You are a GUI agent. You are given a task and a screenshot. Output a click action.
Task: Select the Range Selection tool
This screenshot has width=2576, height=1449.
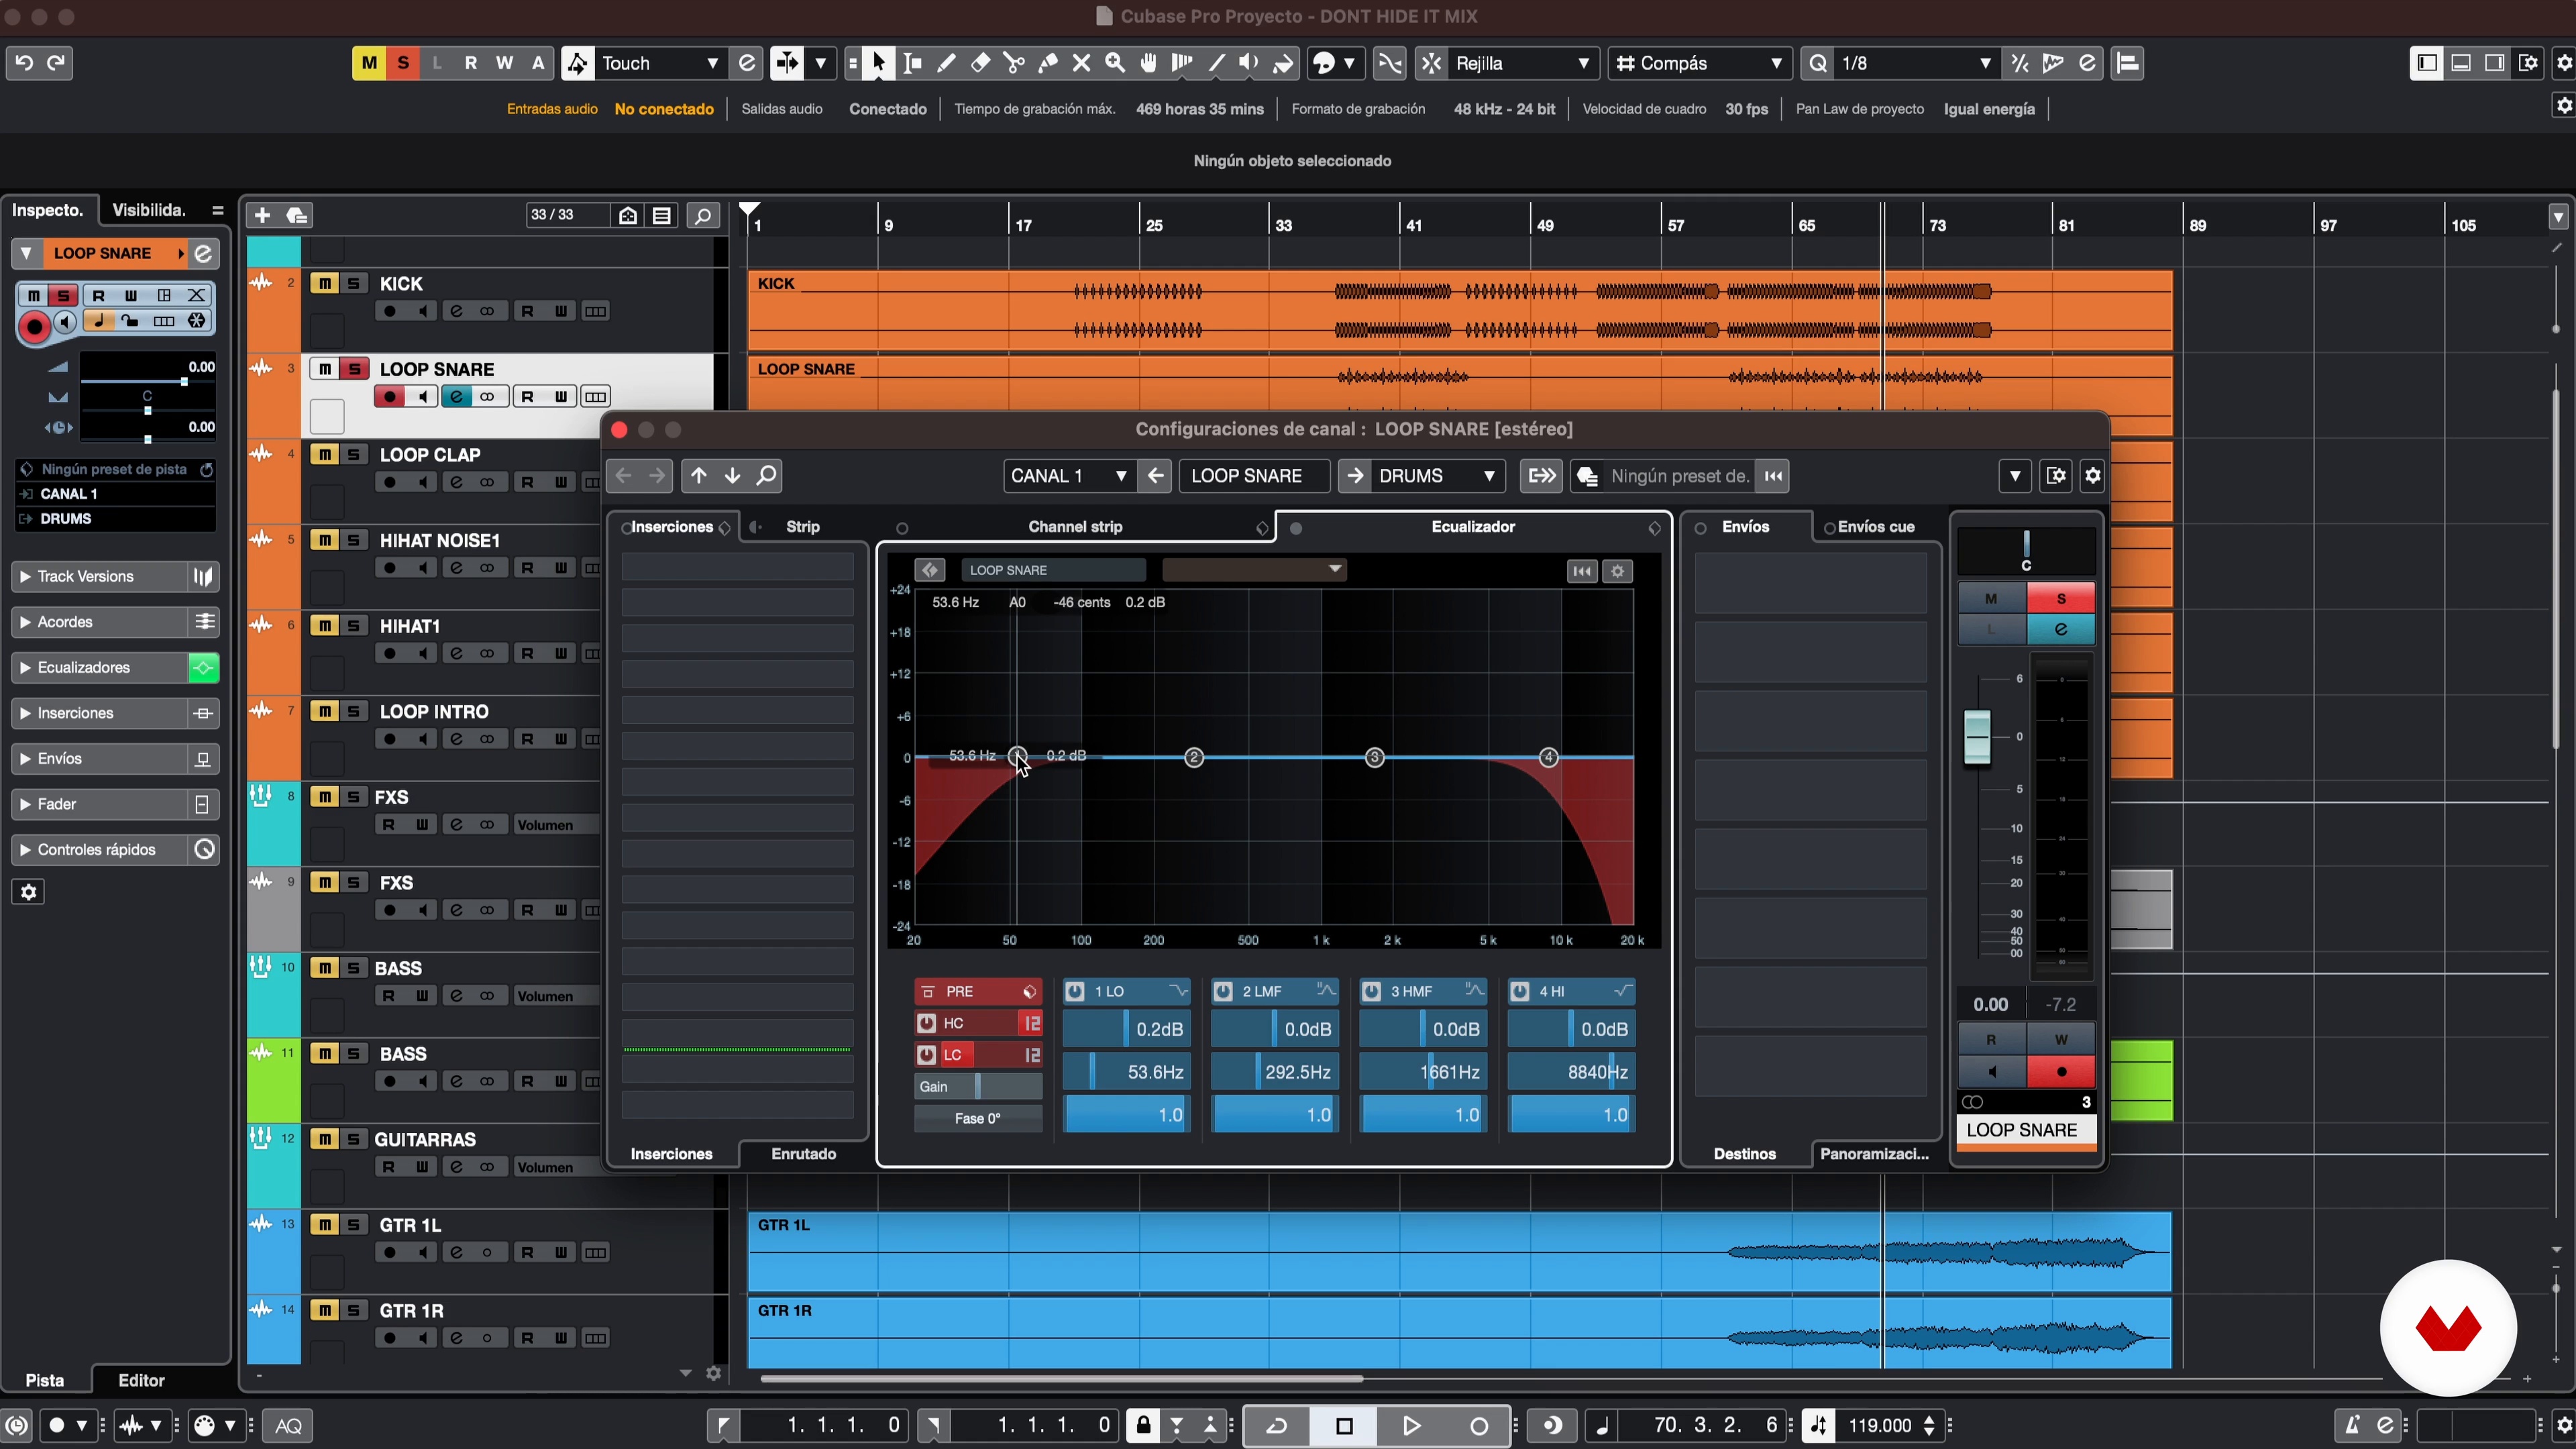[913, 63]
